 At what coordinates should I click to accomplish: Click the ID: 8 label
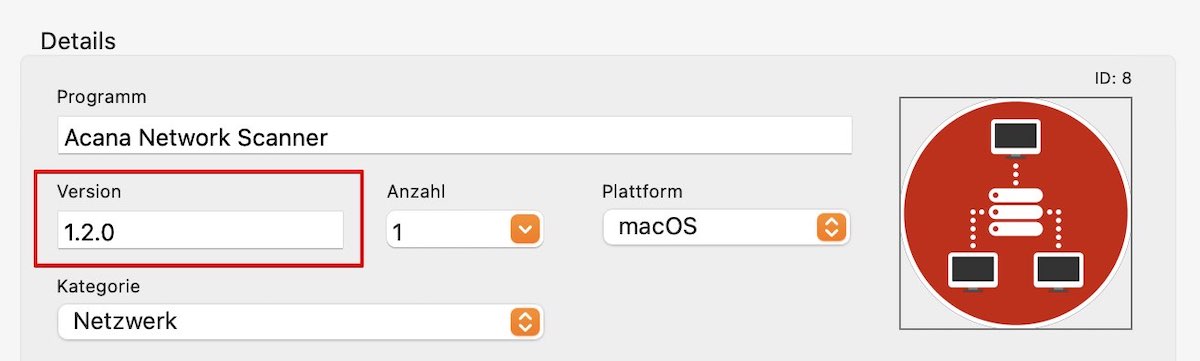click(x=1113, y=77)
